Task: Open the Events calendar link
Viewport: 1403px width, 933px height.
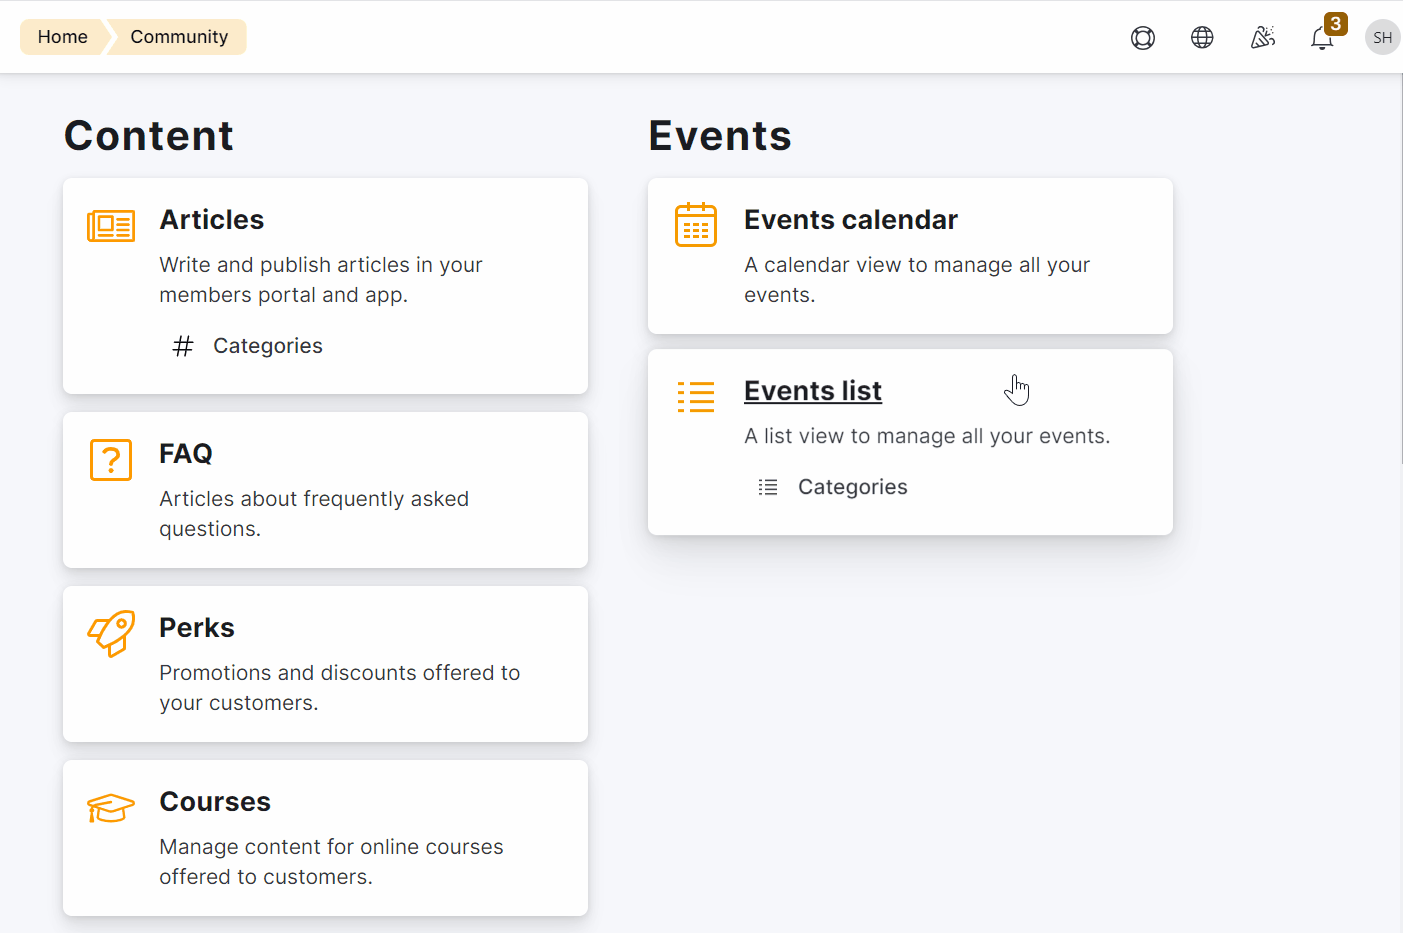Action: tap(851, 220)
